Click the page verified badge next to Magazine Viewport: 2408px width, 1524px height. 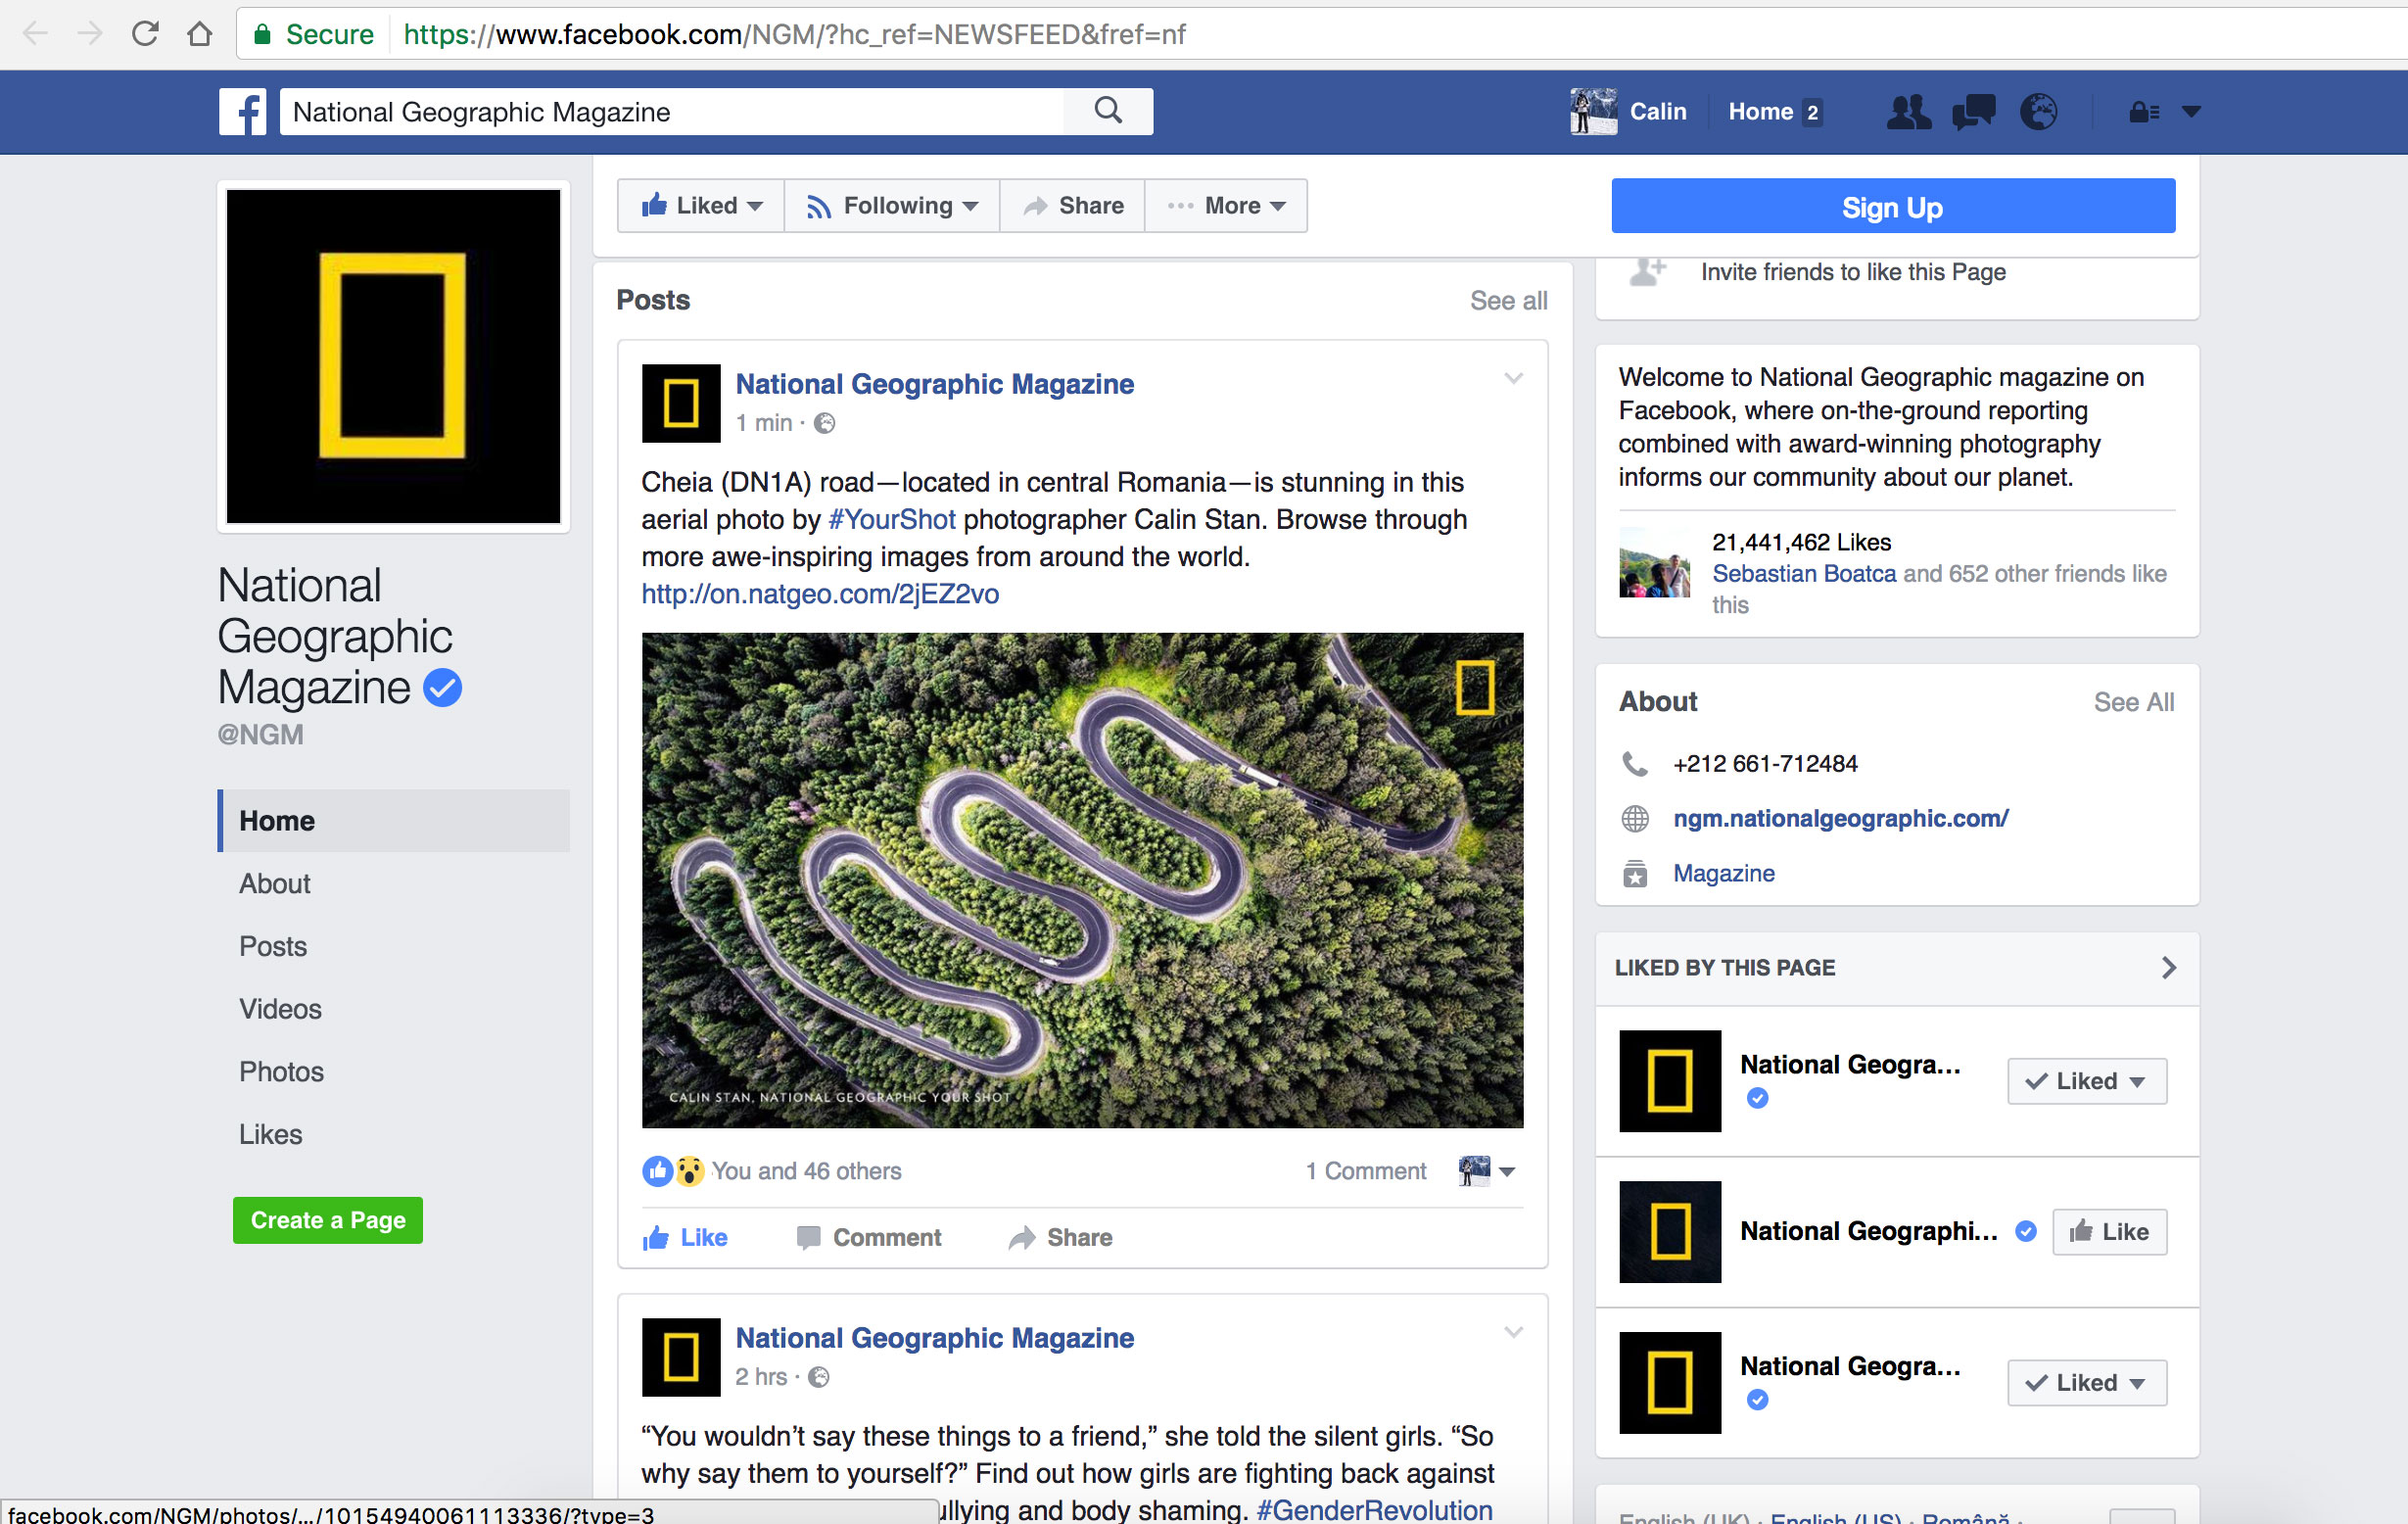click(x=442, y=688)
